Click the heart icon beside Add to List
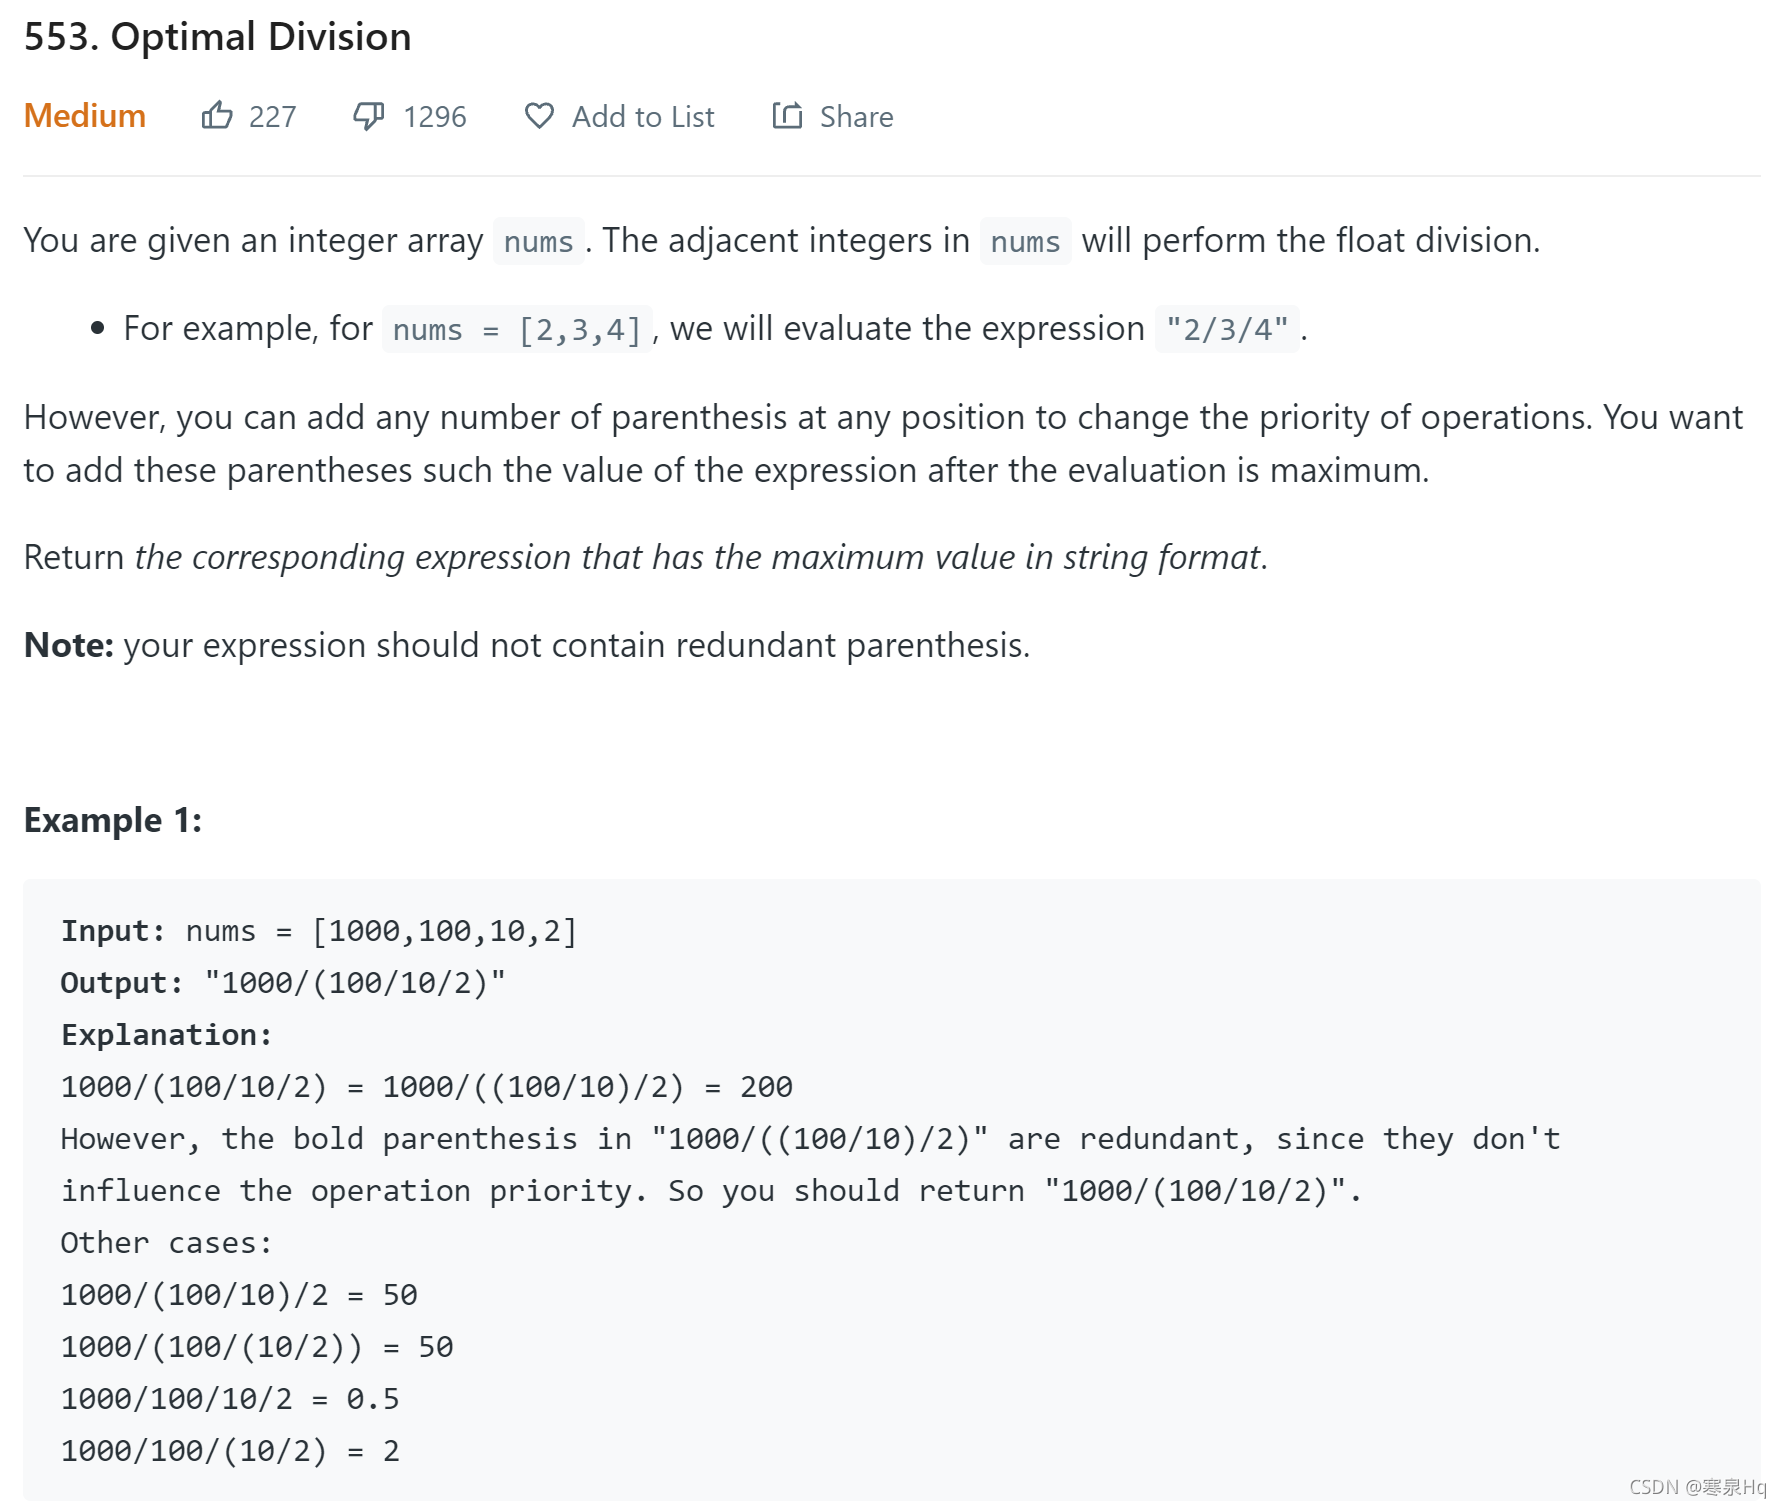1781x1508 pixels. pos(539,116)
